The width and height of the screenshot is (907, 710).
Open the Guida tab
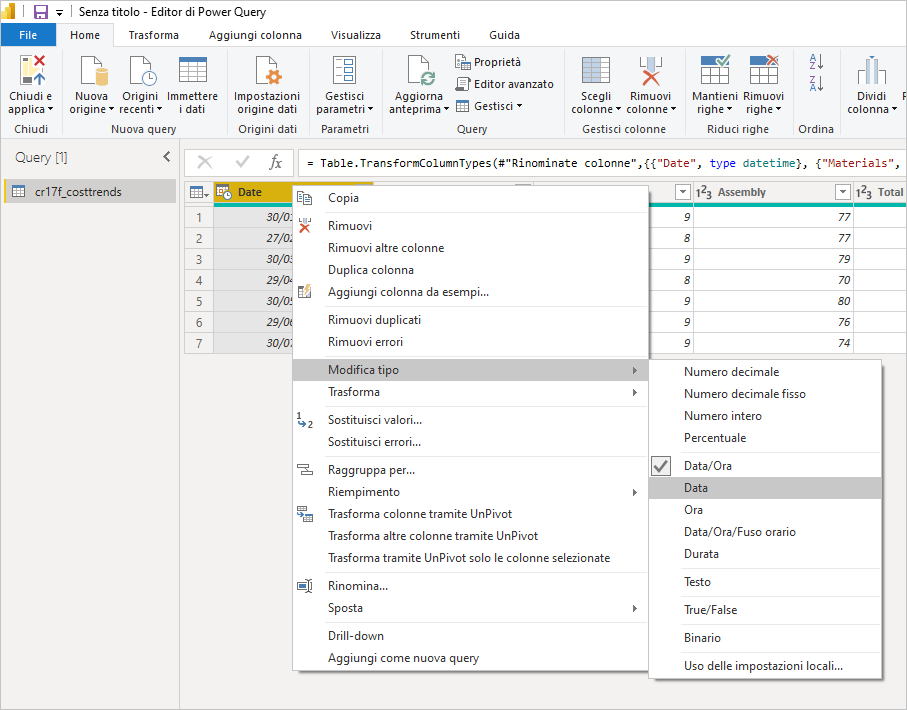click(504, 35)
